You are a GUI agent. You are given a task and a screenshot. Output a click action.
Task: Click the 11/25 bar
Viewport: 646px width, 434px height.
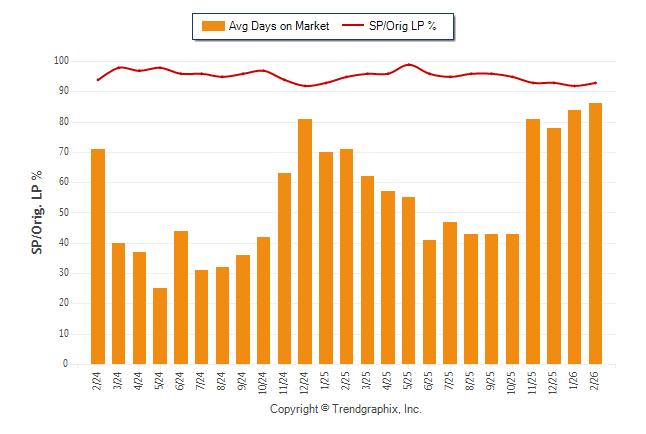(x=533, y=241)
